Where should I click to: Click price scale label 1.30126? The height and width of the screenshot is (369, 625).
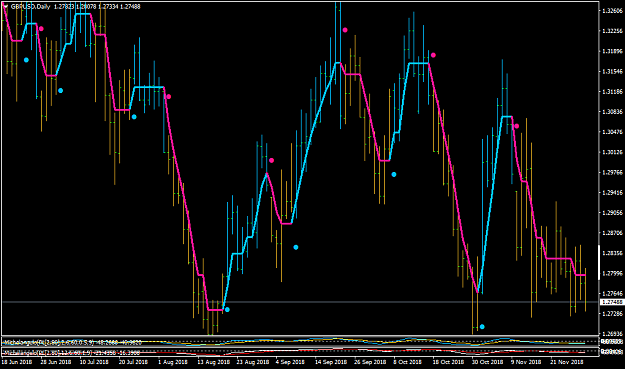612,152
